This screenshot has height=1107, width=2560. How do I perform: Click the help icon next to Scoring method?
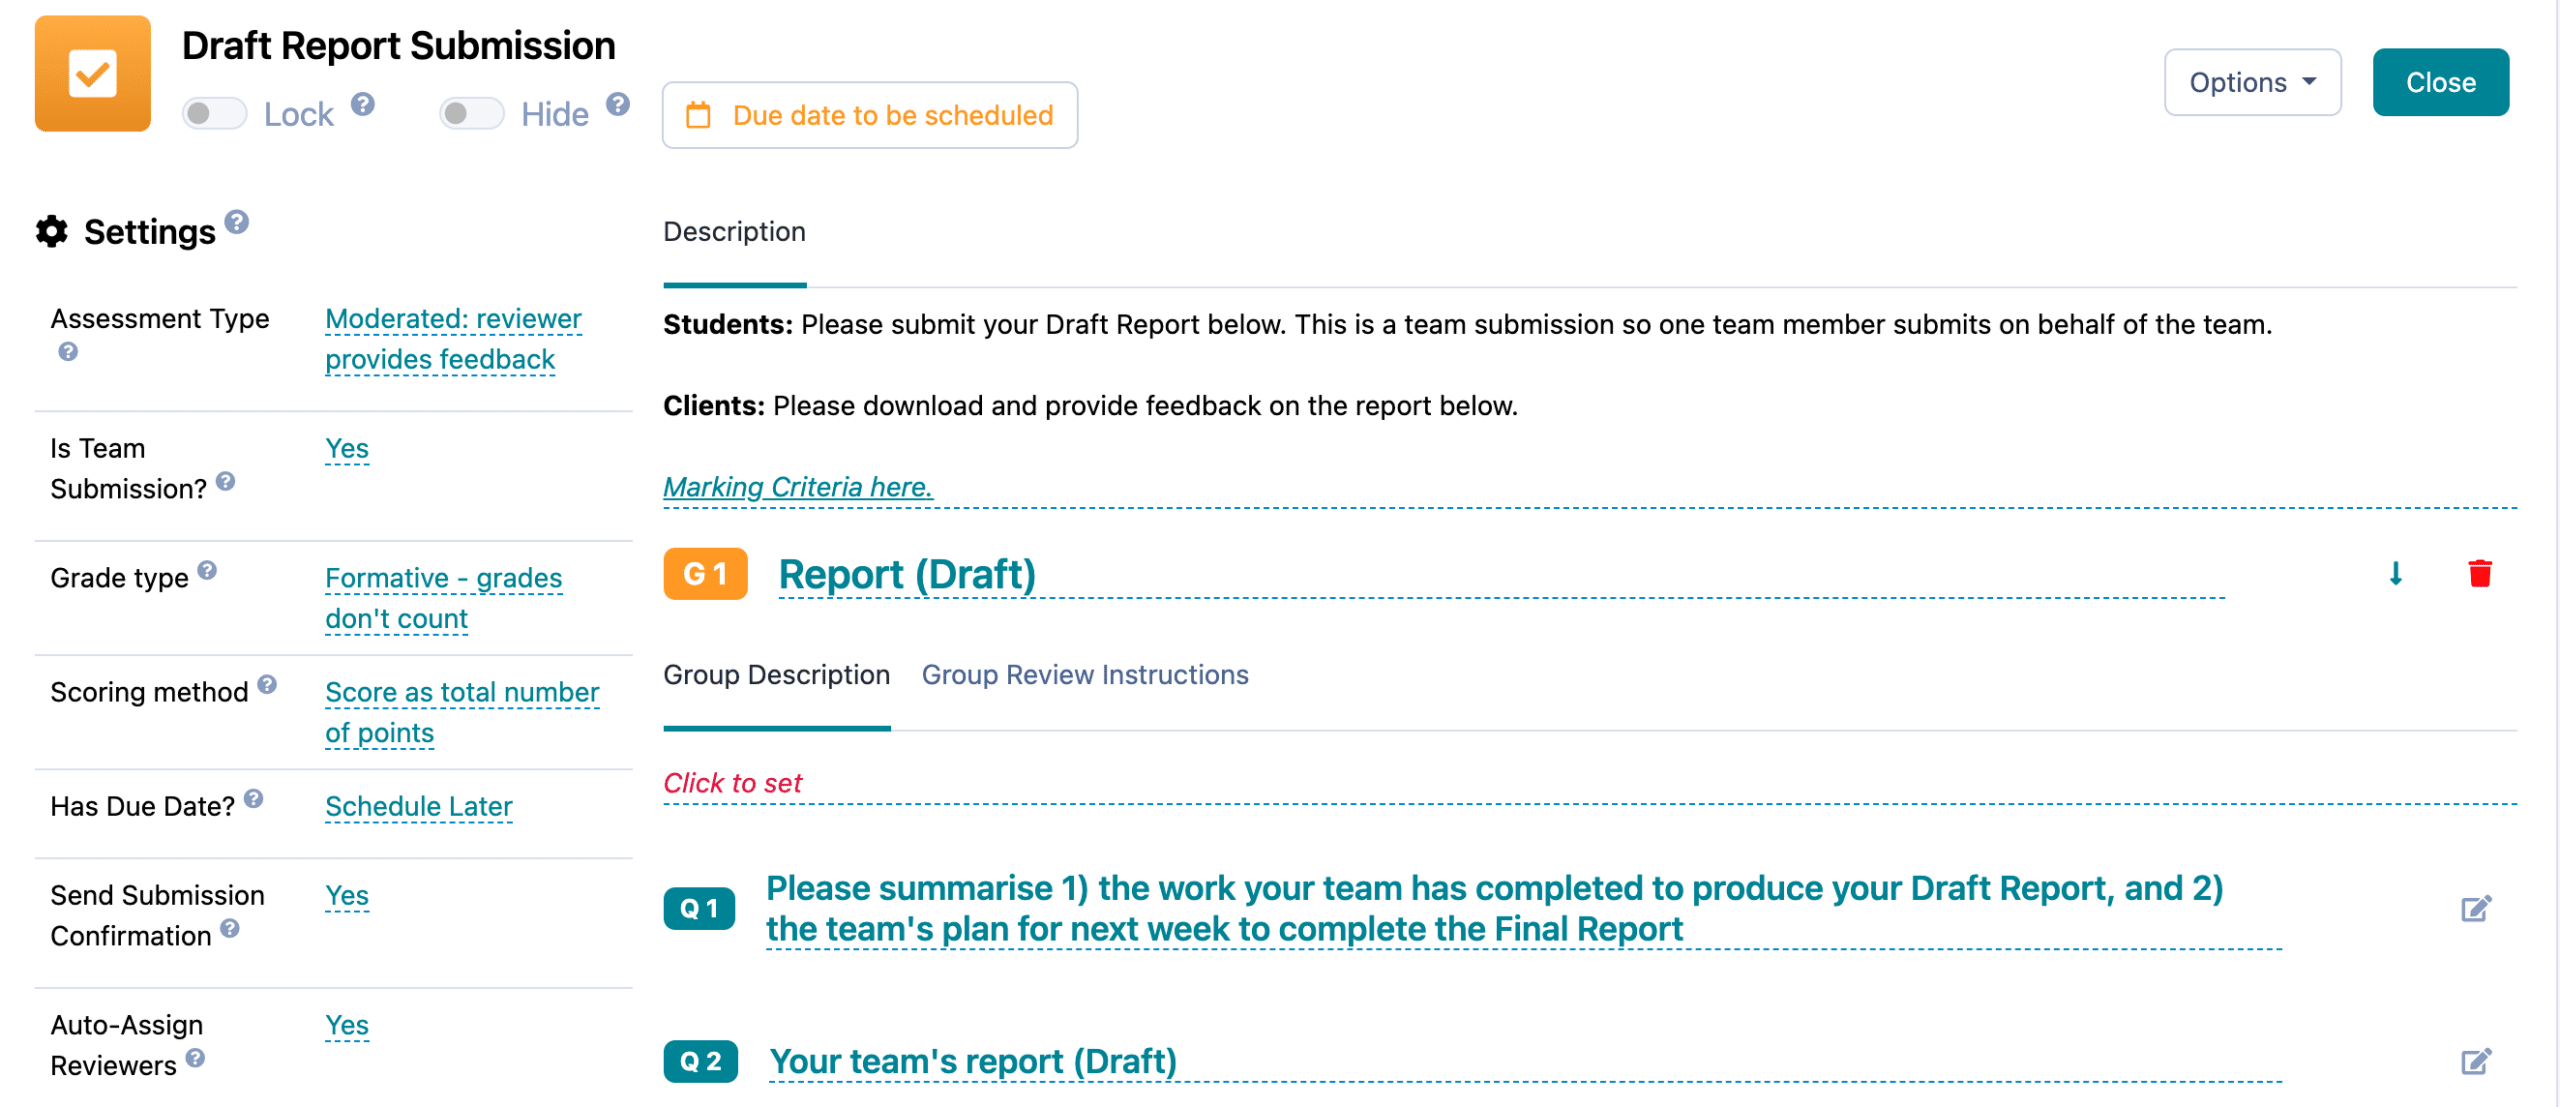267,684
